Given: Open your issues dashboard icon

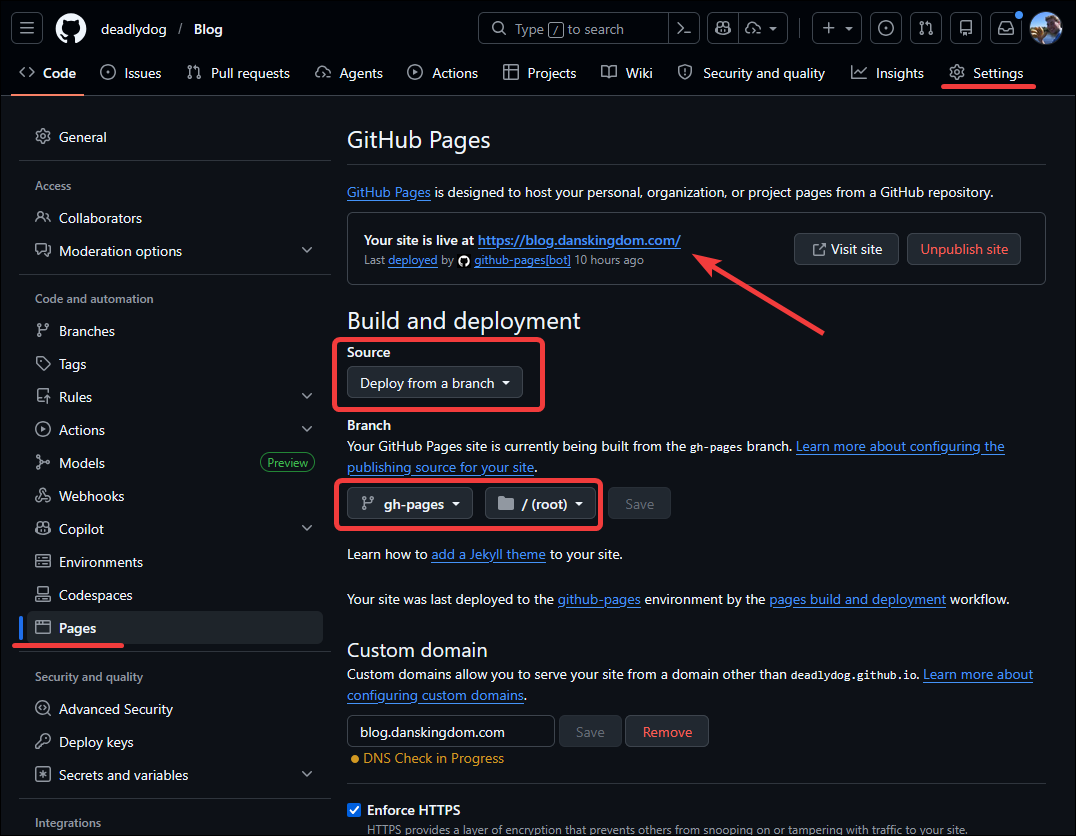Looking at the screenshot, I should pos(885,28).
